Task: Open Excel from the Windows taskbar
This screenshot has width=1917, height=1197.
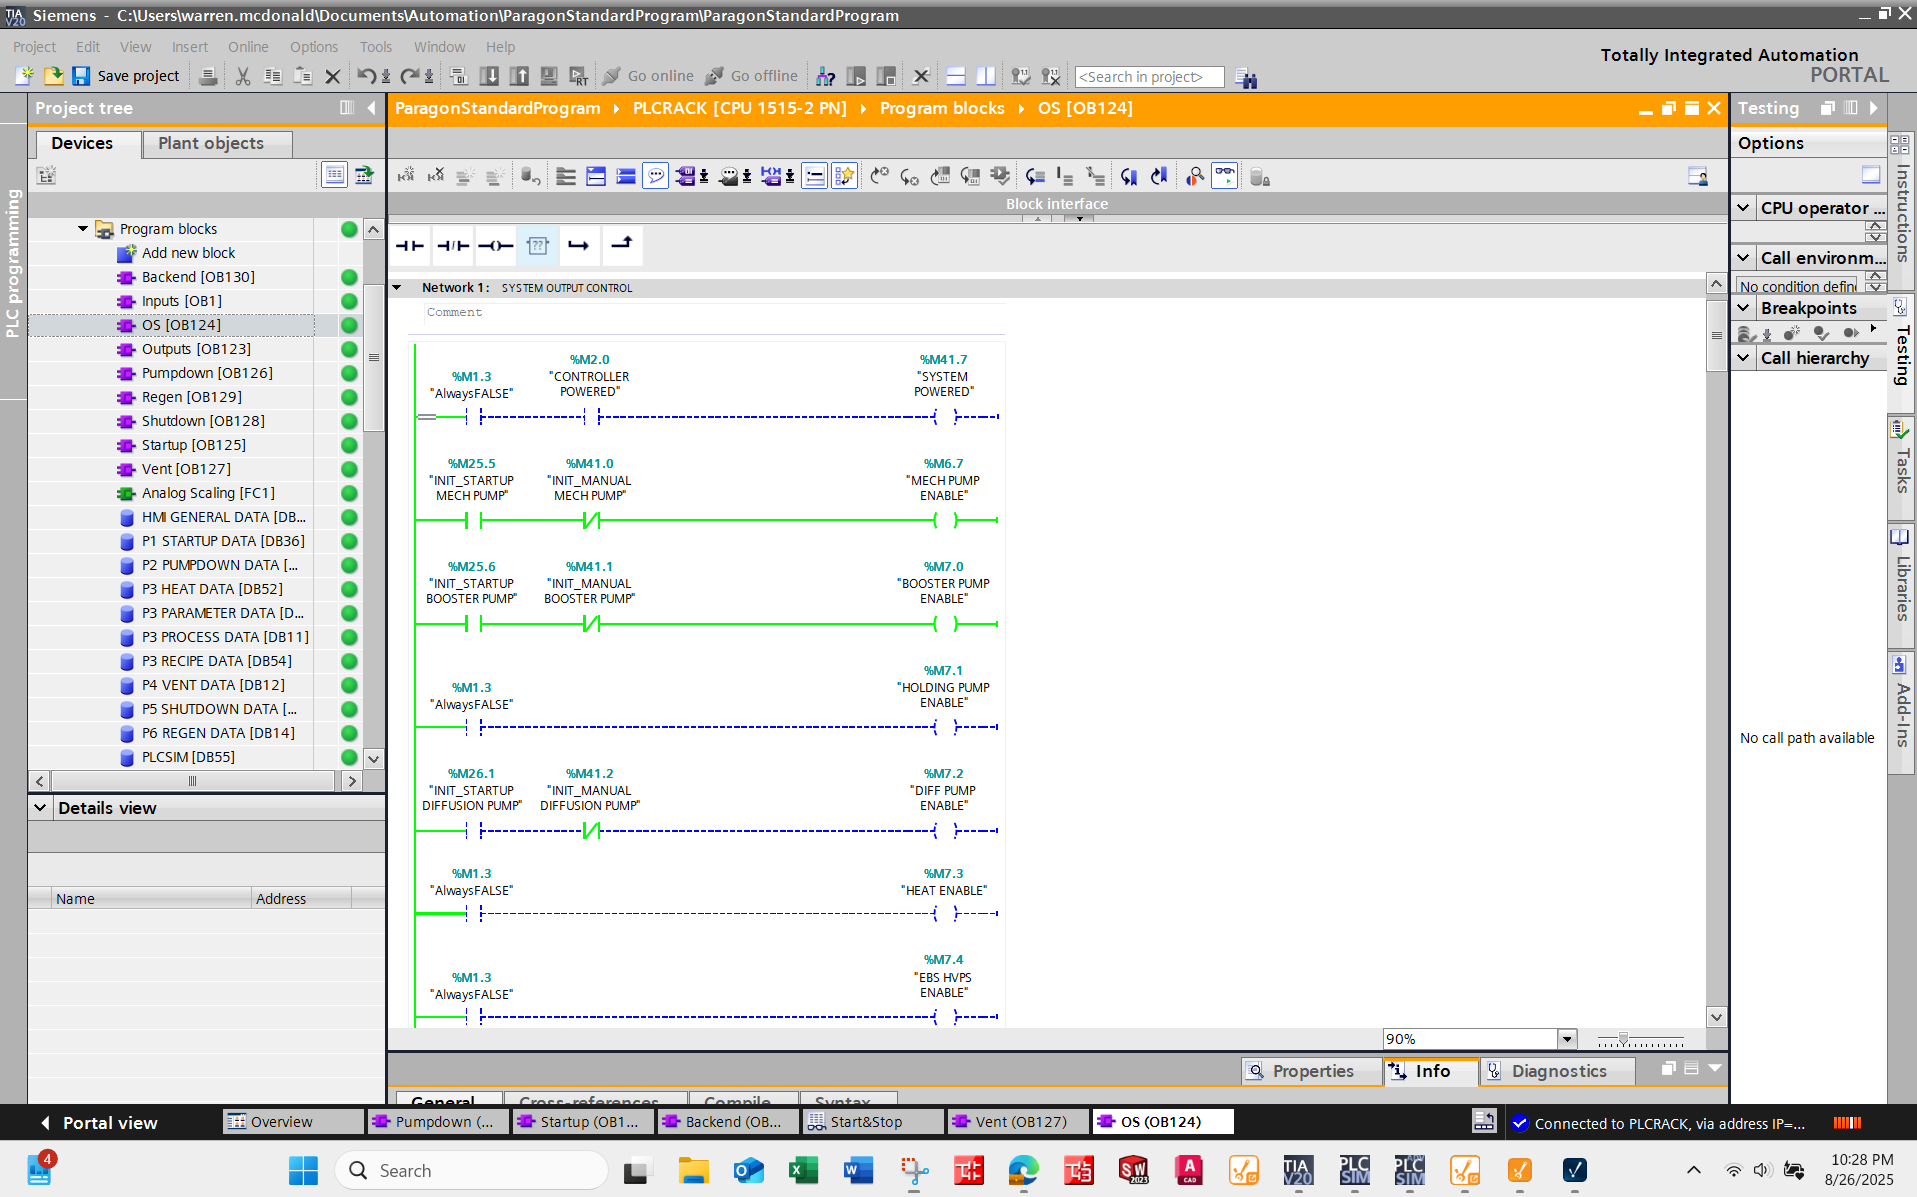Action: point(803,1170)
